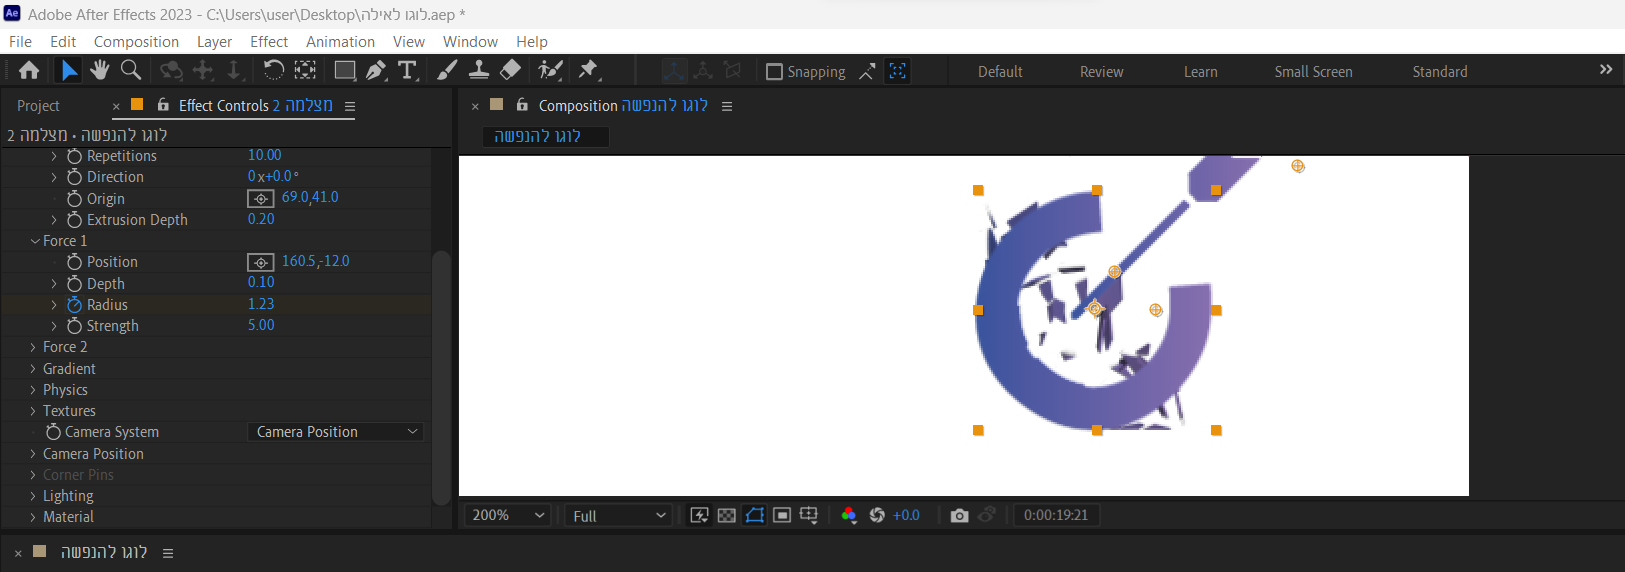Open the Window menu
The width and height of the screenshot is (1625, 572).
click(470, 41)
